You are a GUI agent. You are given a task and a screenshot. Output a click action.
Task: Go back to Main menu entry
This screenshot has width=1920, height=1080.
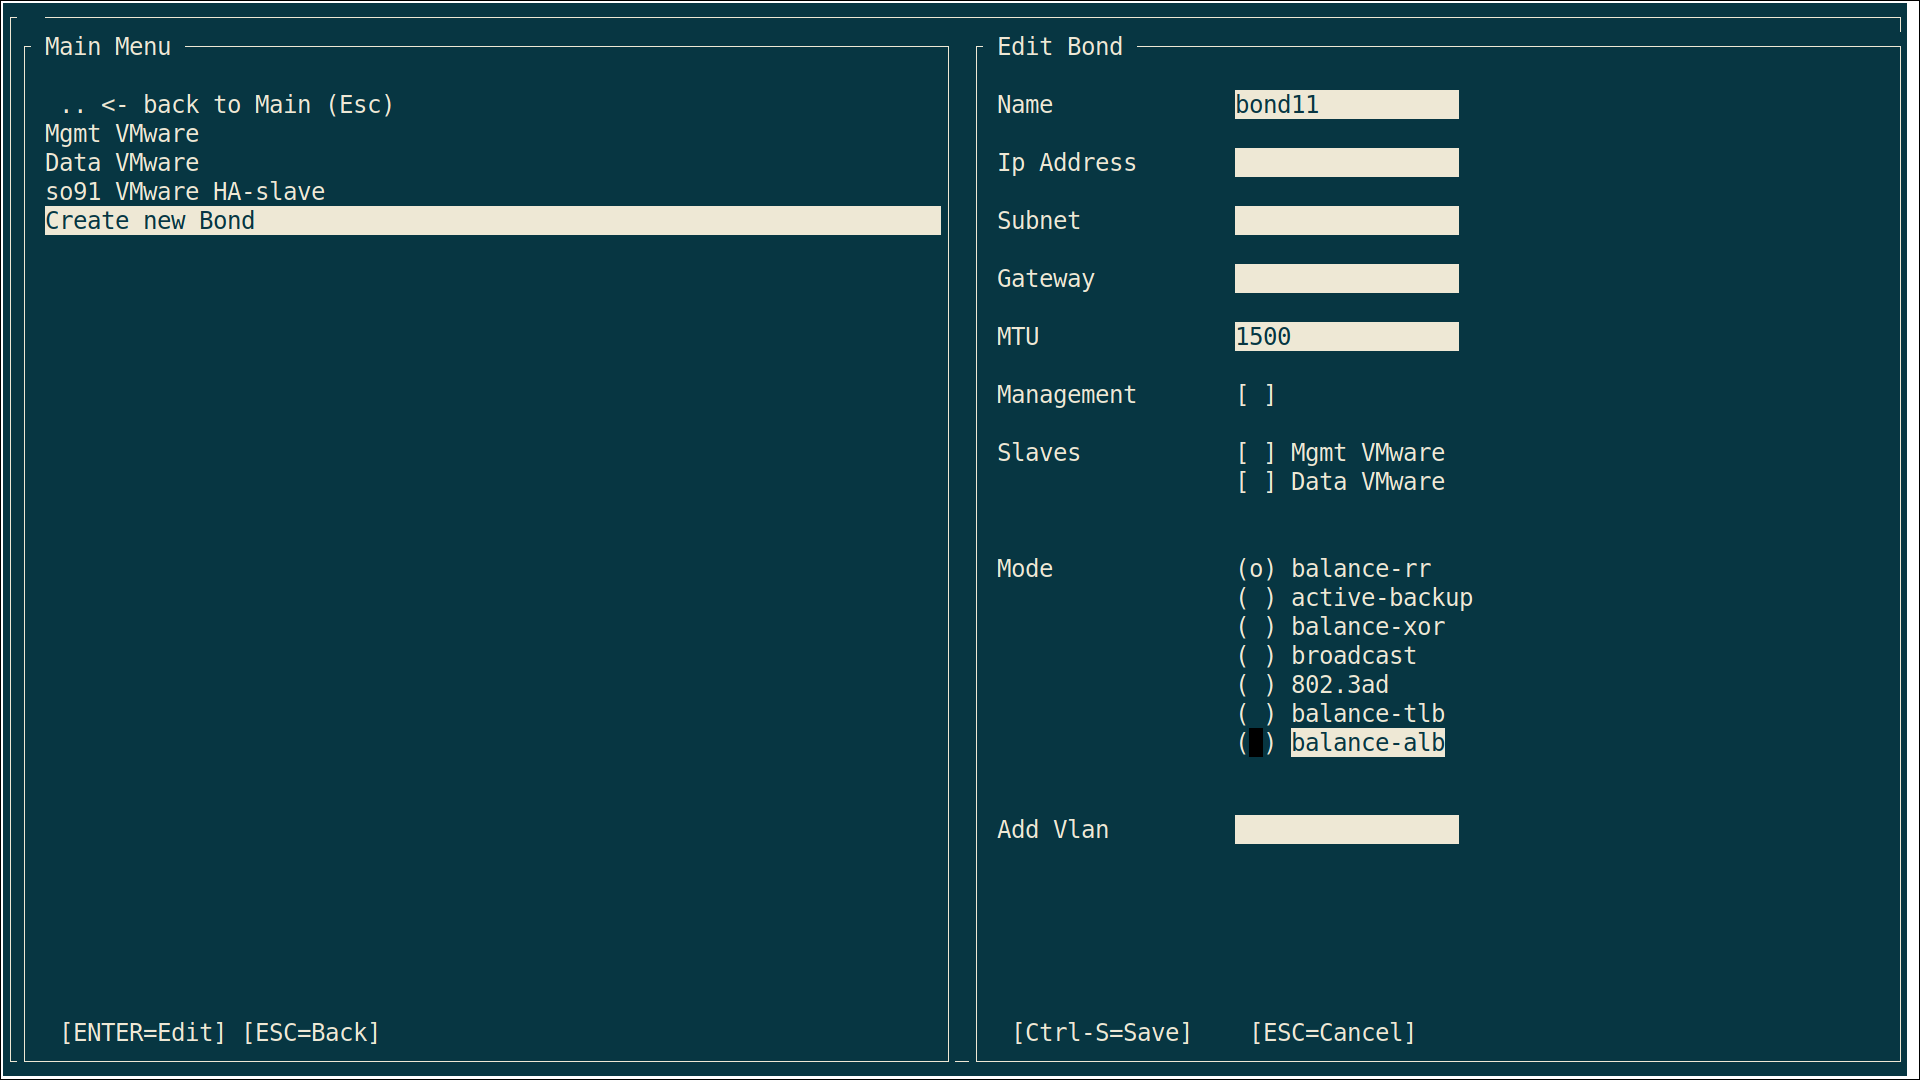[227, 105]
